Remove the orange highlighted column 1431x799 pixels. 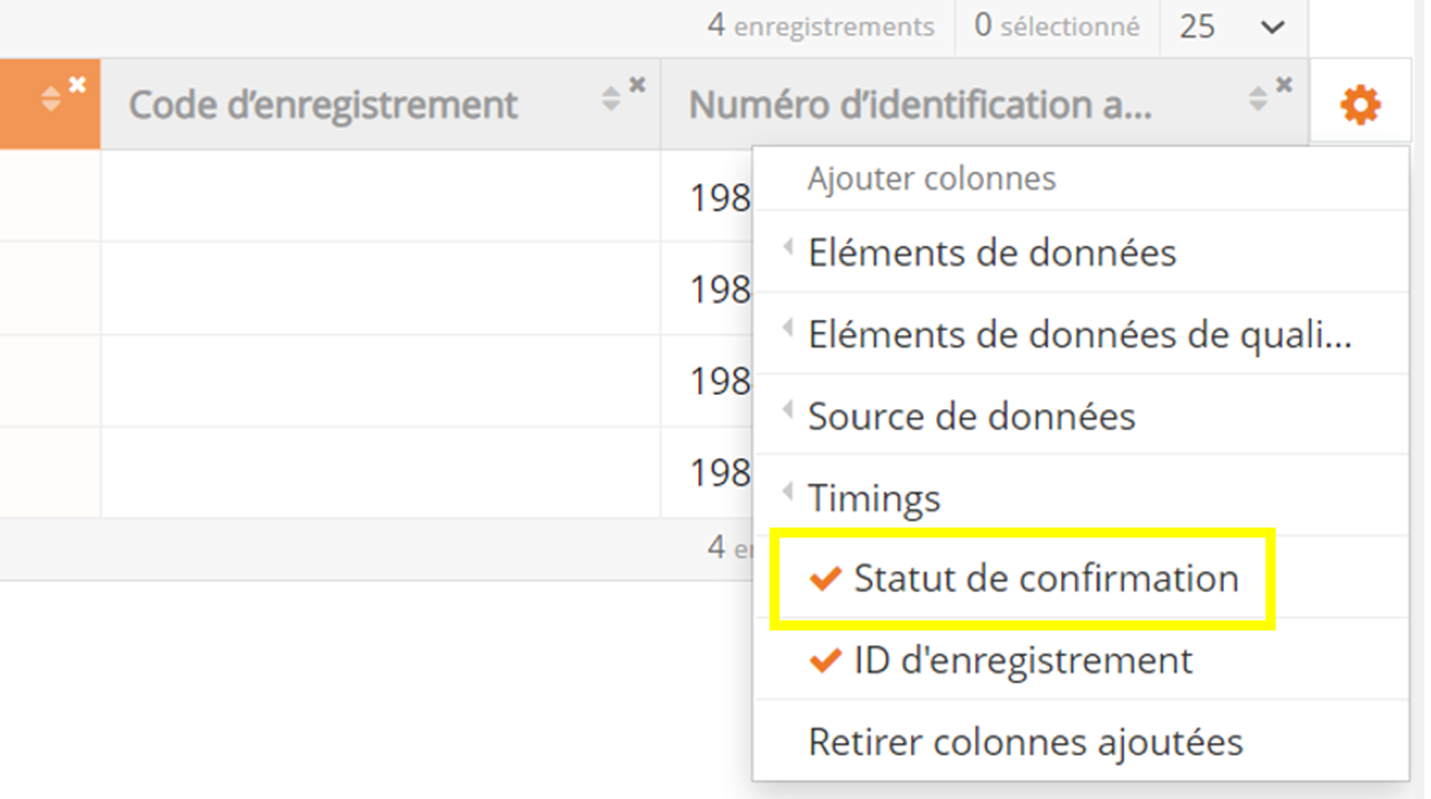point(77,86)
